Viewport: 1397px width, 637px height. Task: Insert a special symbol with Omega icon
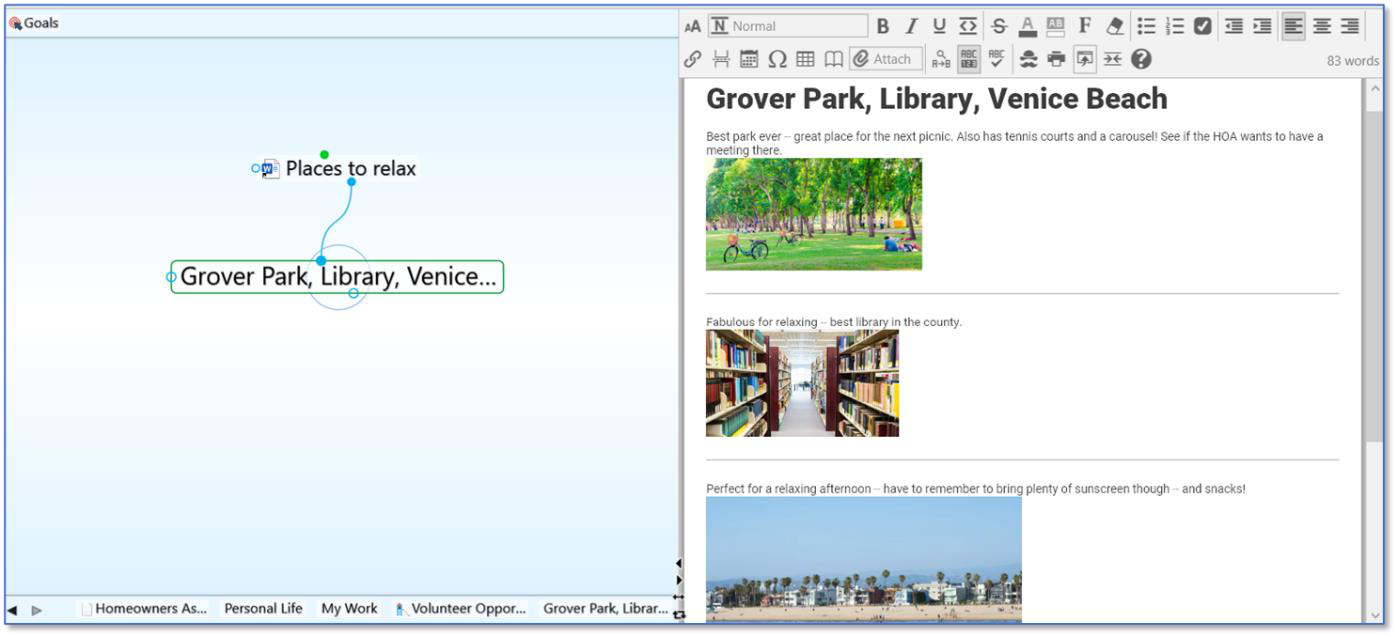(777, 60)
